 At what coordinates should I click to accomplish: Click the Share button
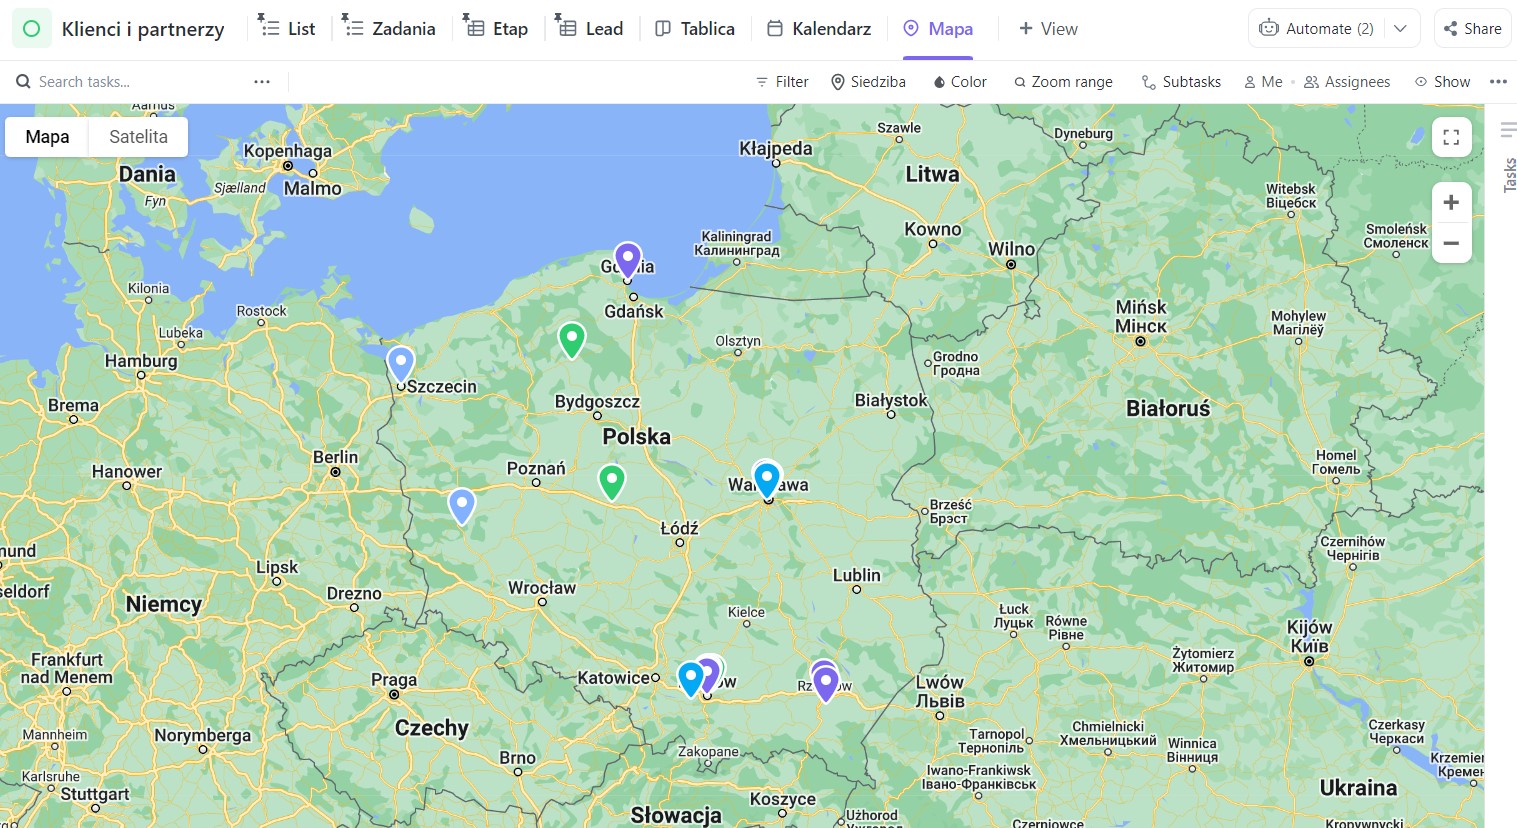1473,29
